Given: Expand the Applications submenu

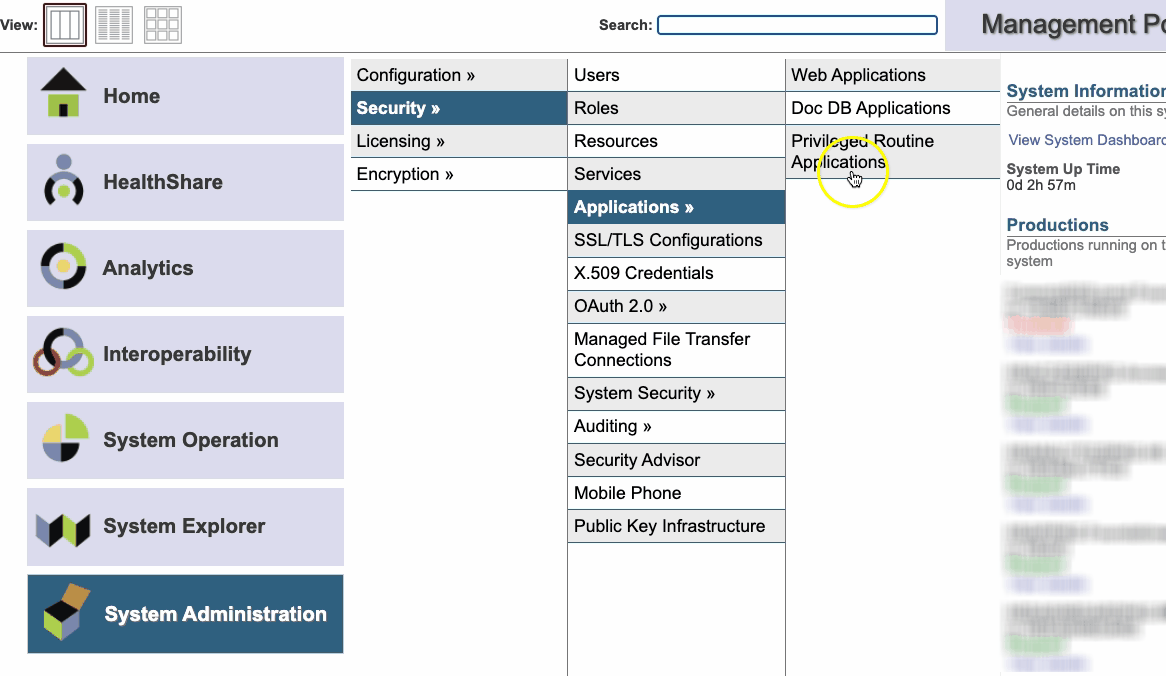Looking at the screenshot, I should [x=677, y=207].
